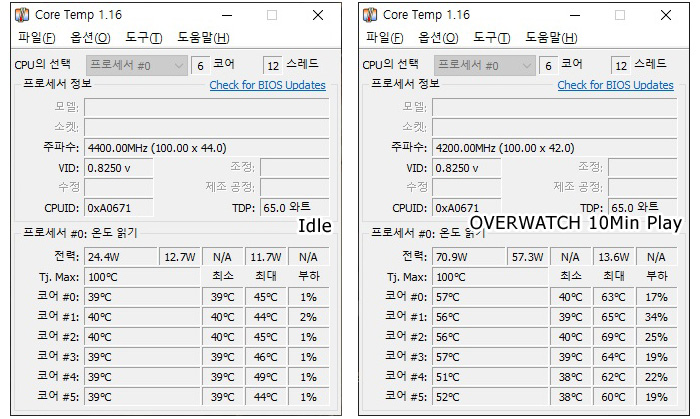Click the 24.4W power reading field
The image size is (700, 419).
[121, 257]
